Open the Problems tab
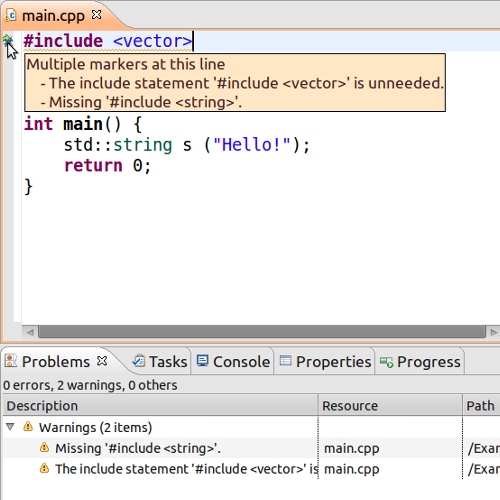 pos(56,362)
